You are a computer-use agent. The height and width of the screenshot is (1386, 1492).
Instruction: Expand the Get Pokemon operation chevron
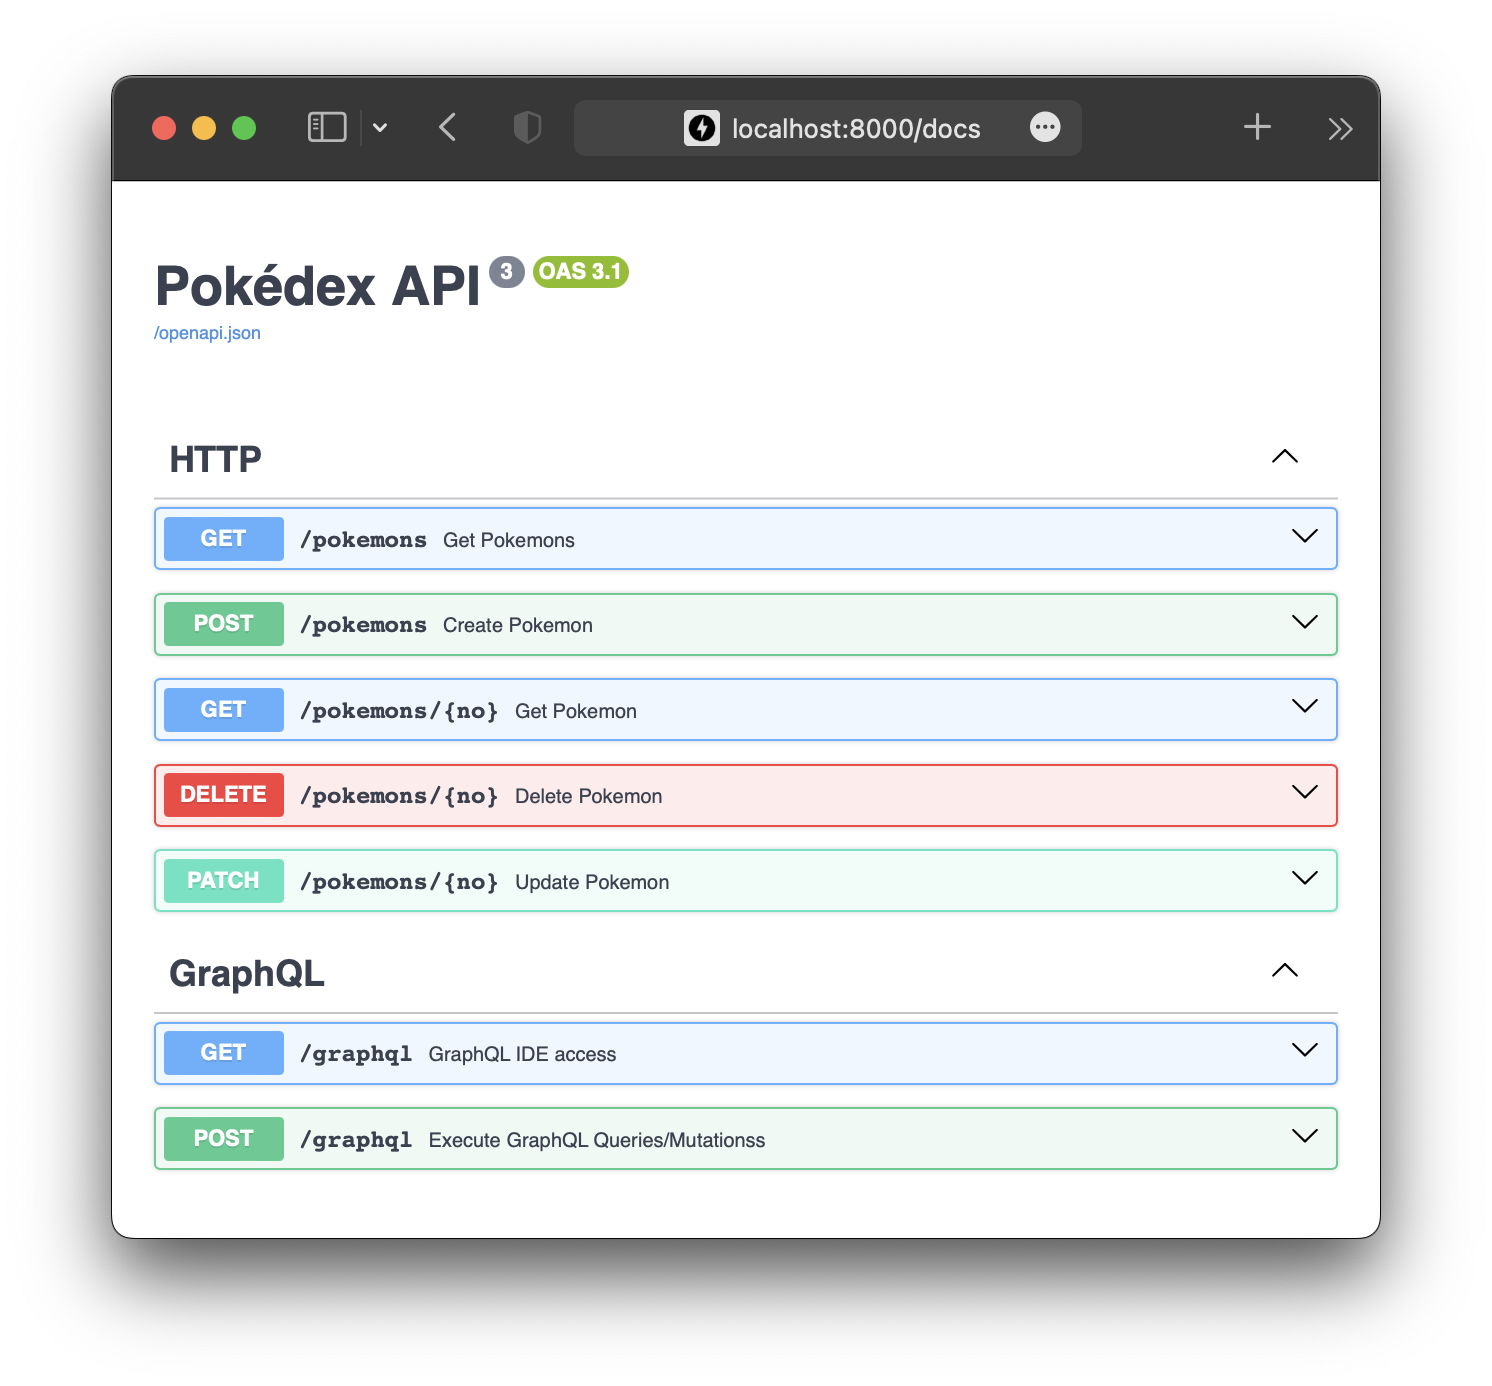click(x=1304, y=707)
